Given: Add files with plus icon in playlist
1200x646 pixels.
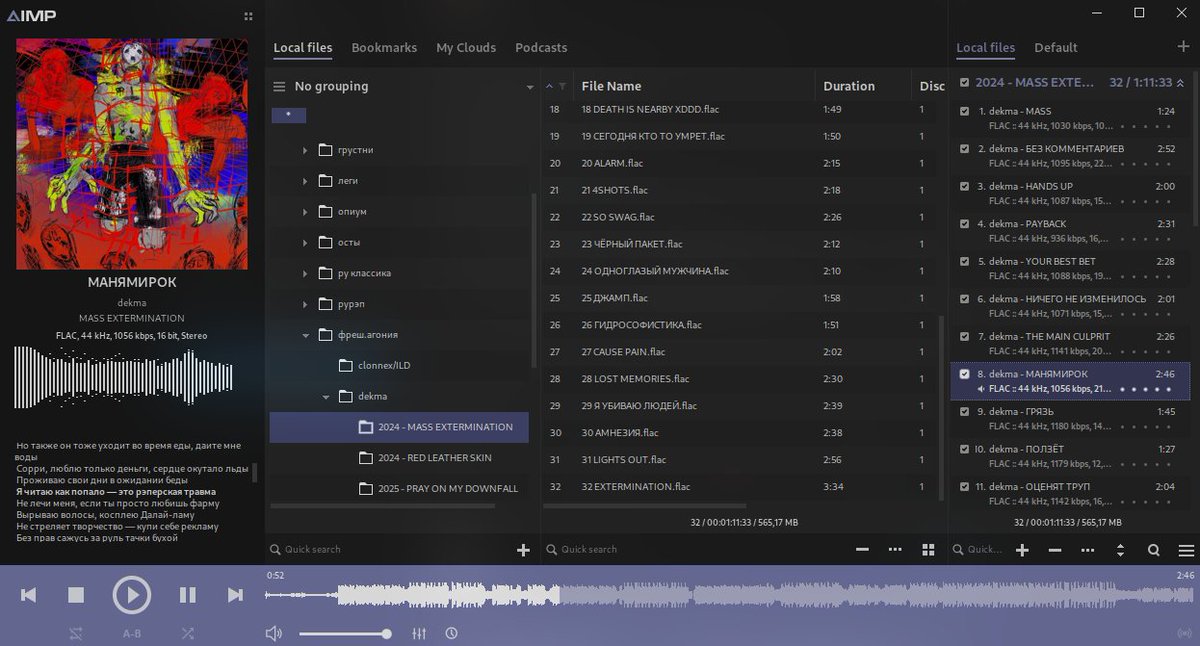Looking at the screenshot, I should coord(1022,550).
